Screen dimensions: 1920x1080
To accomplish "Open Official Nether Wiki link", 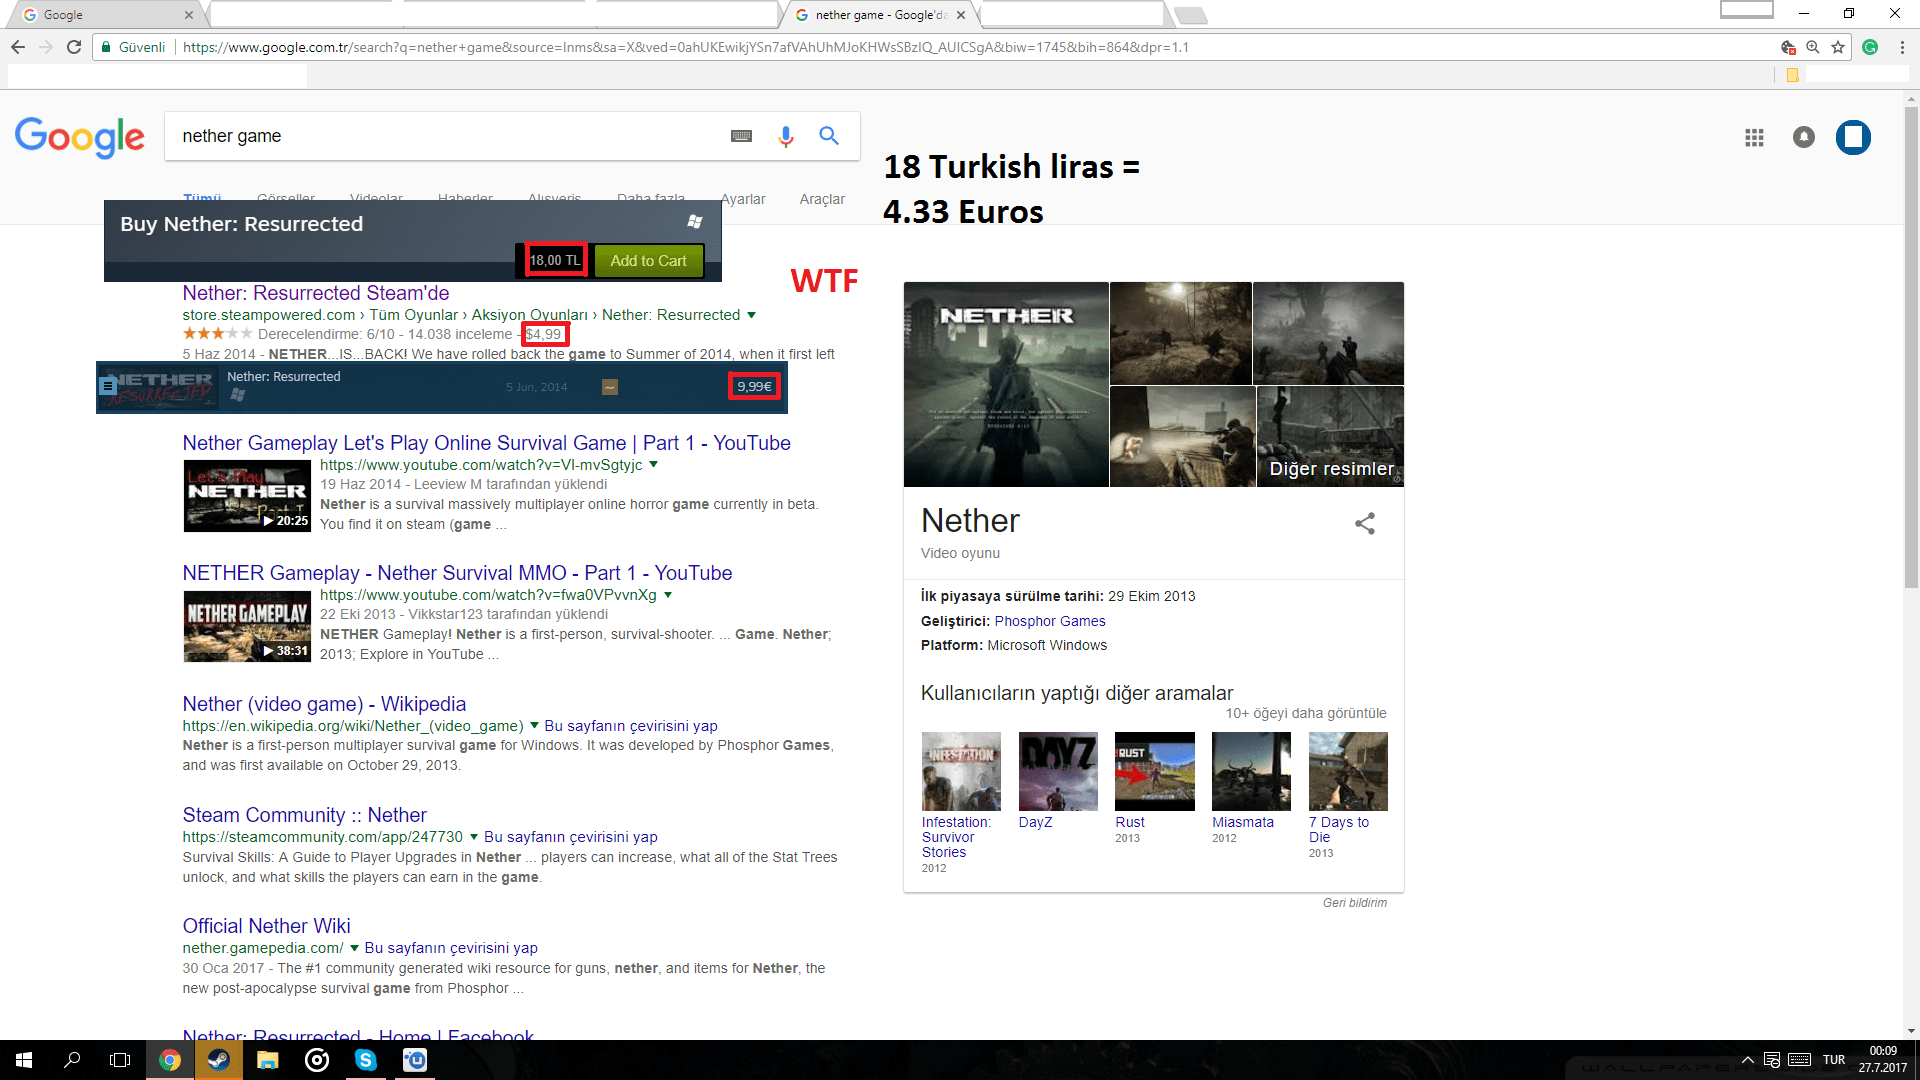I will click(266, 926).
